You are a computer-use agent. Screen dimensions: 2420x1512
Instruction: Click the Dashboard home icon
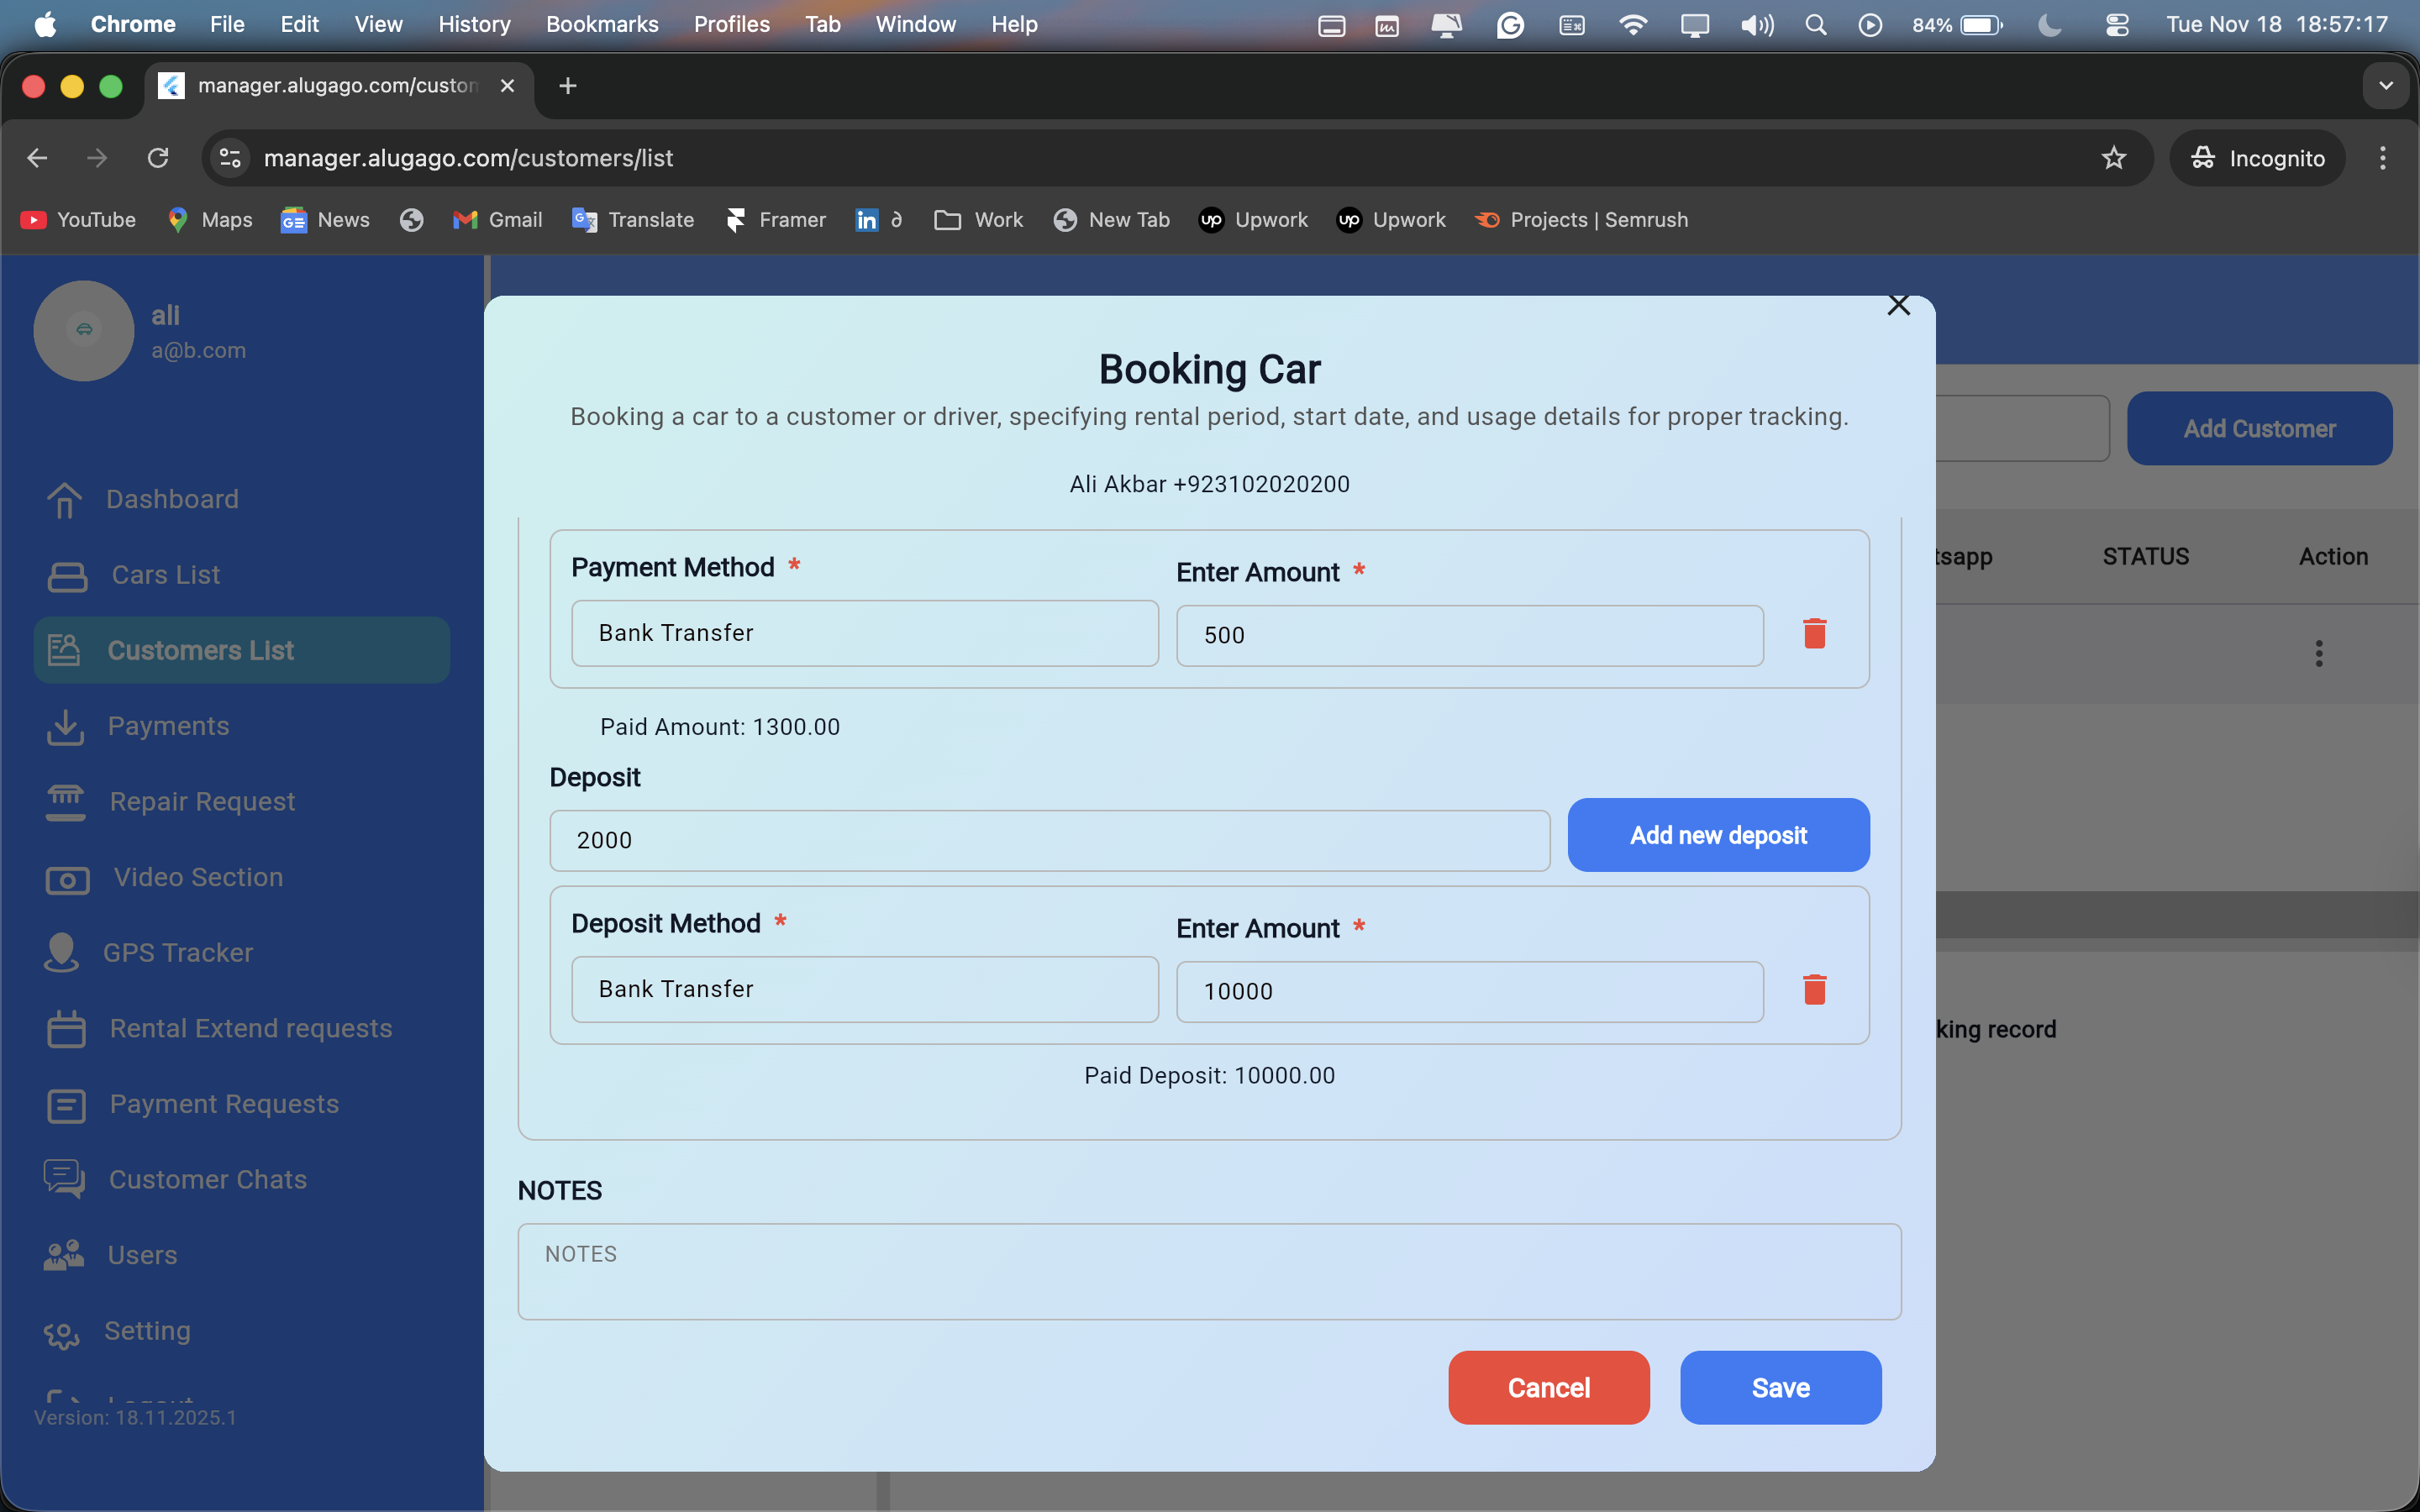pyautogui.click(x=65, y=500)
